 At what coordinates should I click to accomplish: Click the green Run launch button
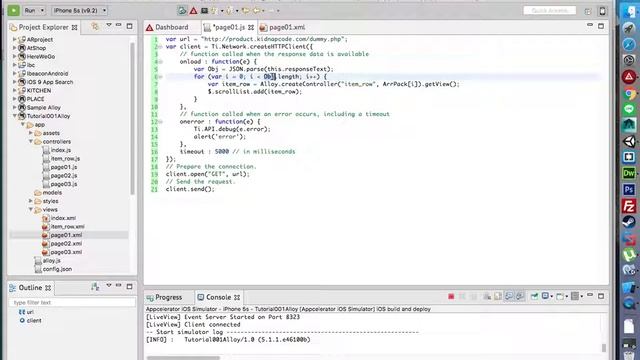point(13,10)
